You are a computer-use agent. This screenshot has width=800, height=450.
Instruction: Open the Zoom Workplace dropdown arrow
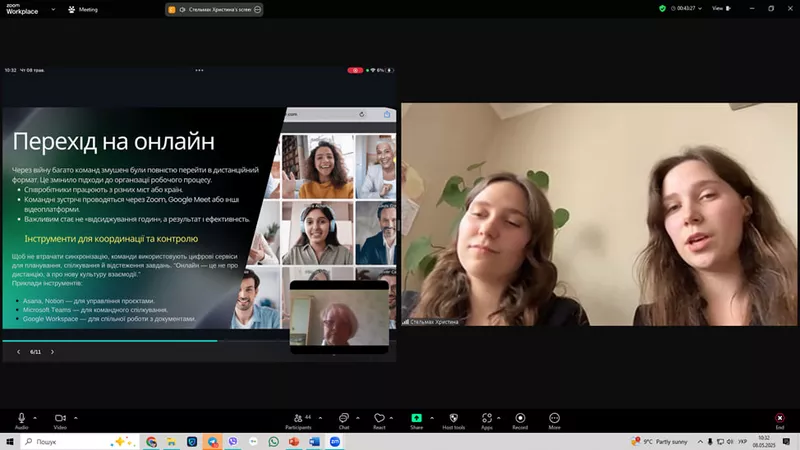(x=53, y=9)
